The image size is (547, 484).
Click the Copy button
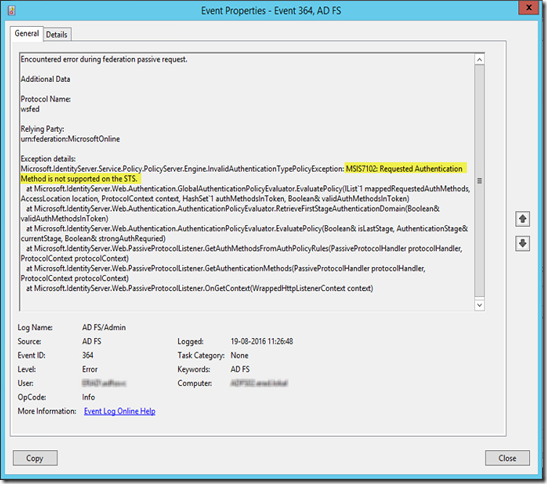tap(35, 458)
